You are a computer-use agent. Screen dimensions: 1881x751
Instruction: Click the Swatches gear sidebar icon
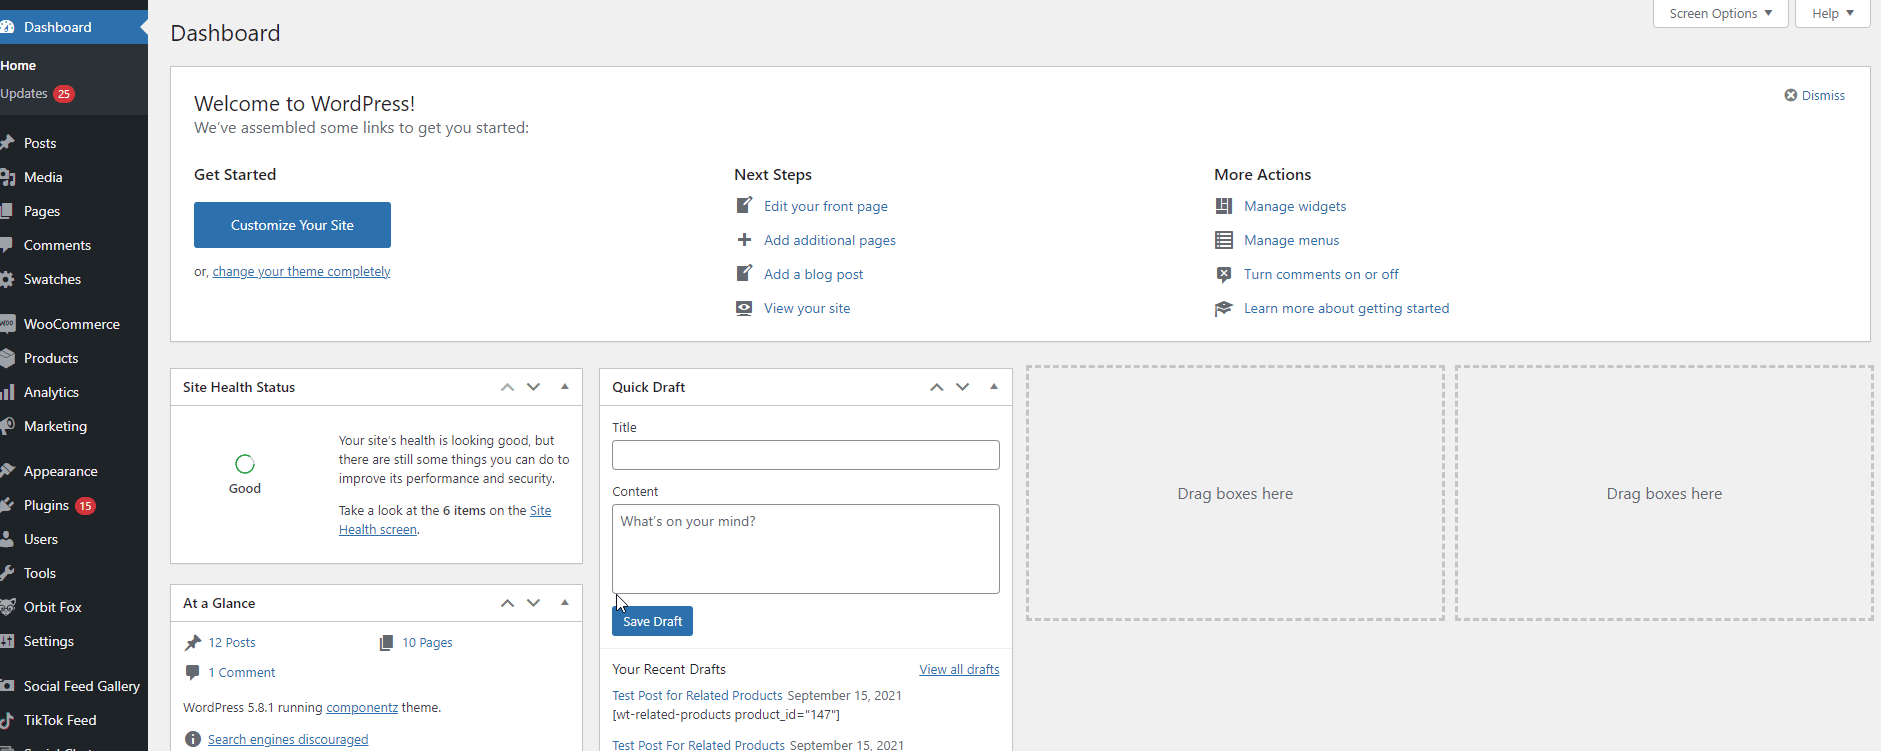tap(7, 279)
